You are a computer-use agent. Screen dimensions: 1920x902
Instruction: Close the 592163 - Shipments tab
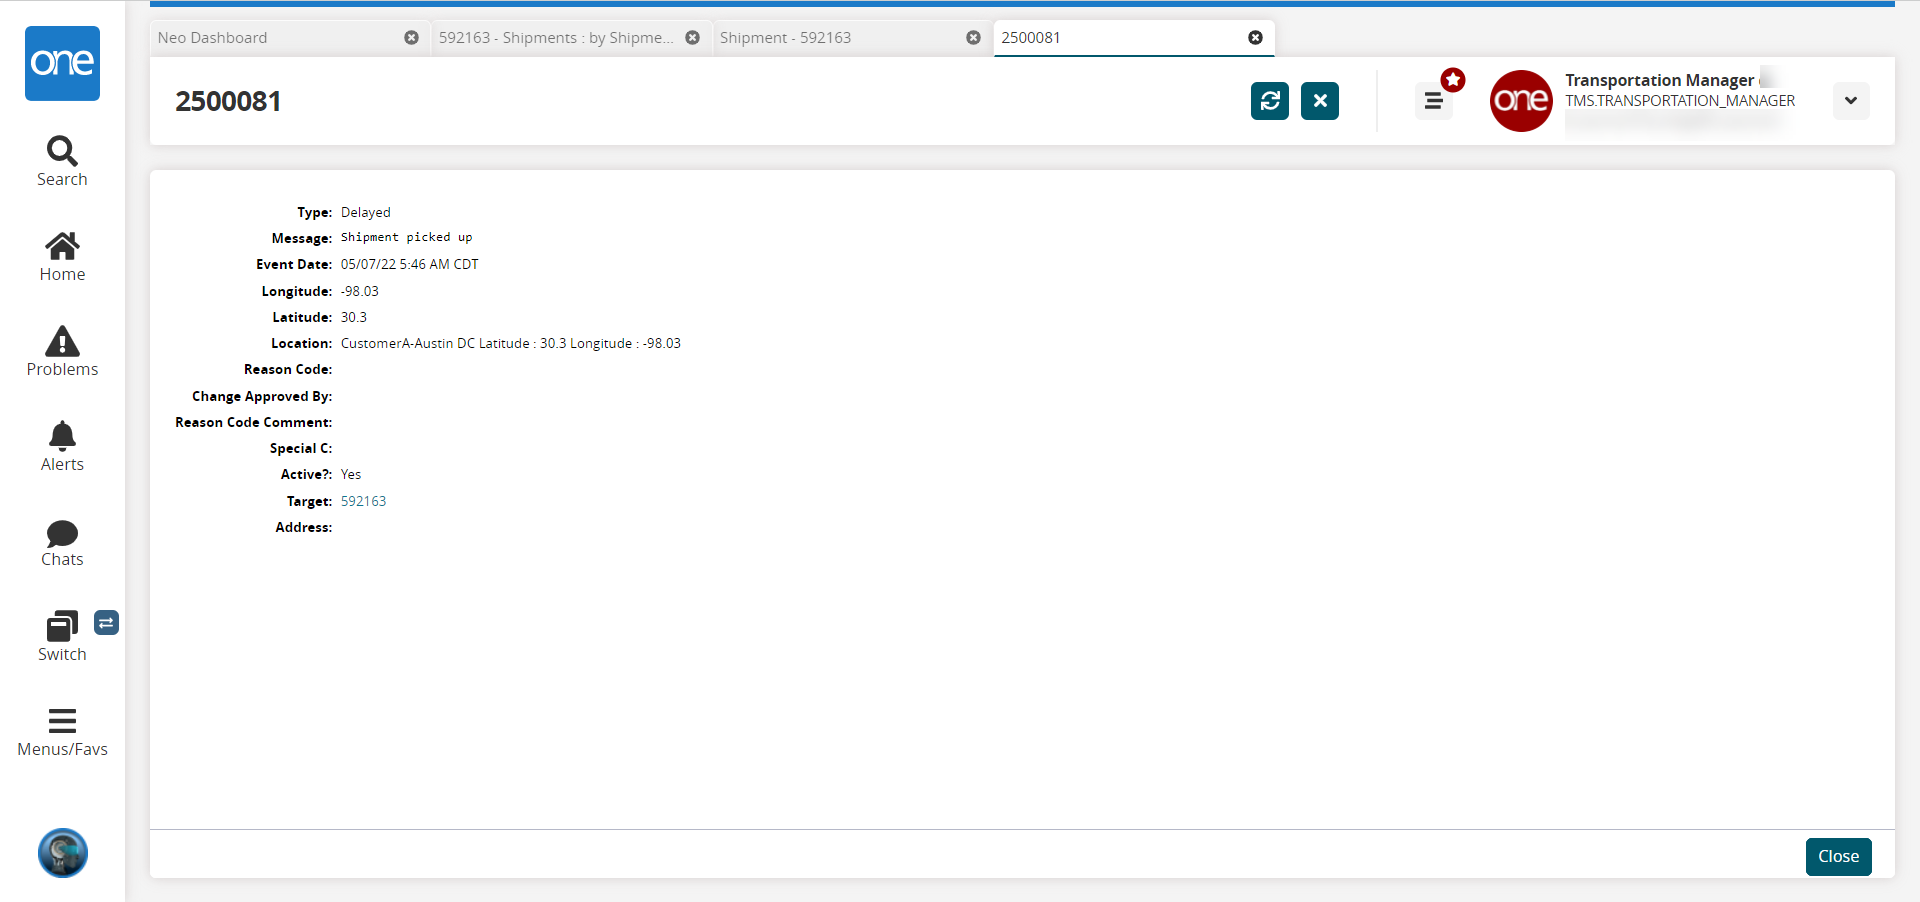tap(692, 38)
